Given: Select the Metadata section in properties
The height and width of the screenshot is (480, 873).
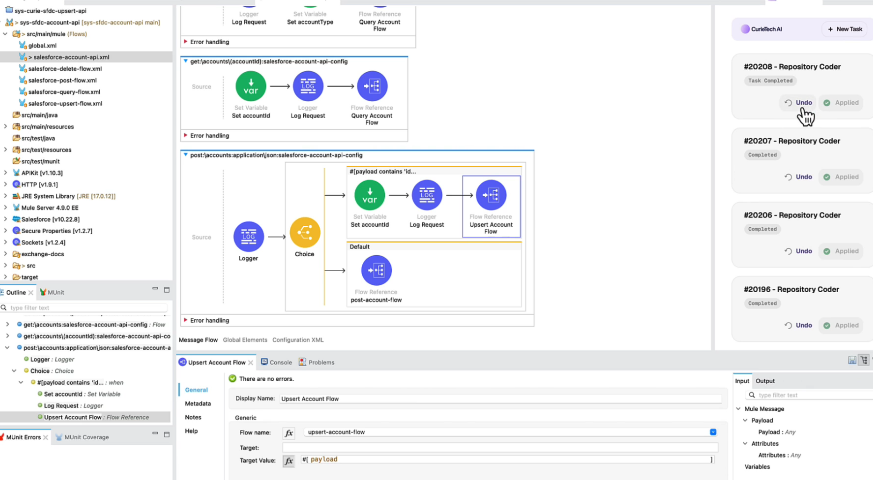Looking at the screenshot, I should pos(198,404).
